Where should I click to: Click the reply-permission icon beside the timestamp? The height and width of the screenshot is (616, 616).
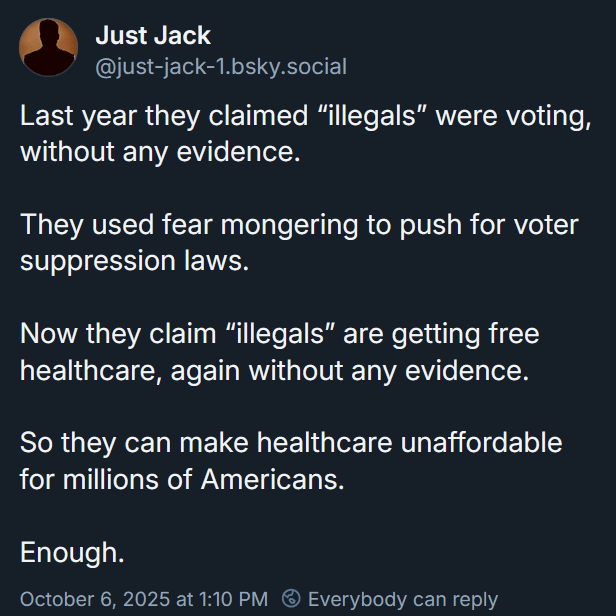pos(291,599)
